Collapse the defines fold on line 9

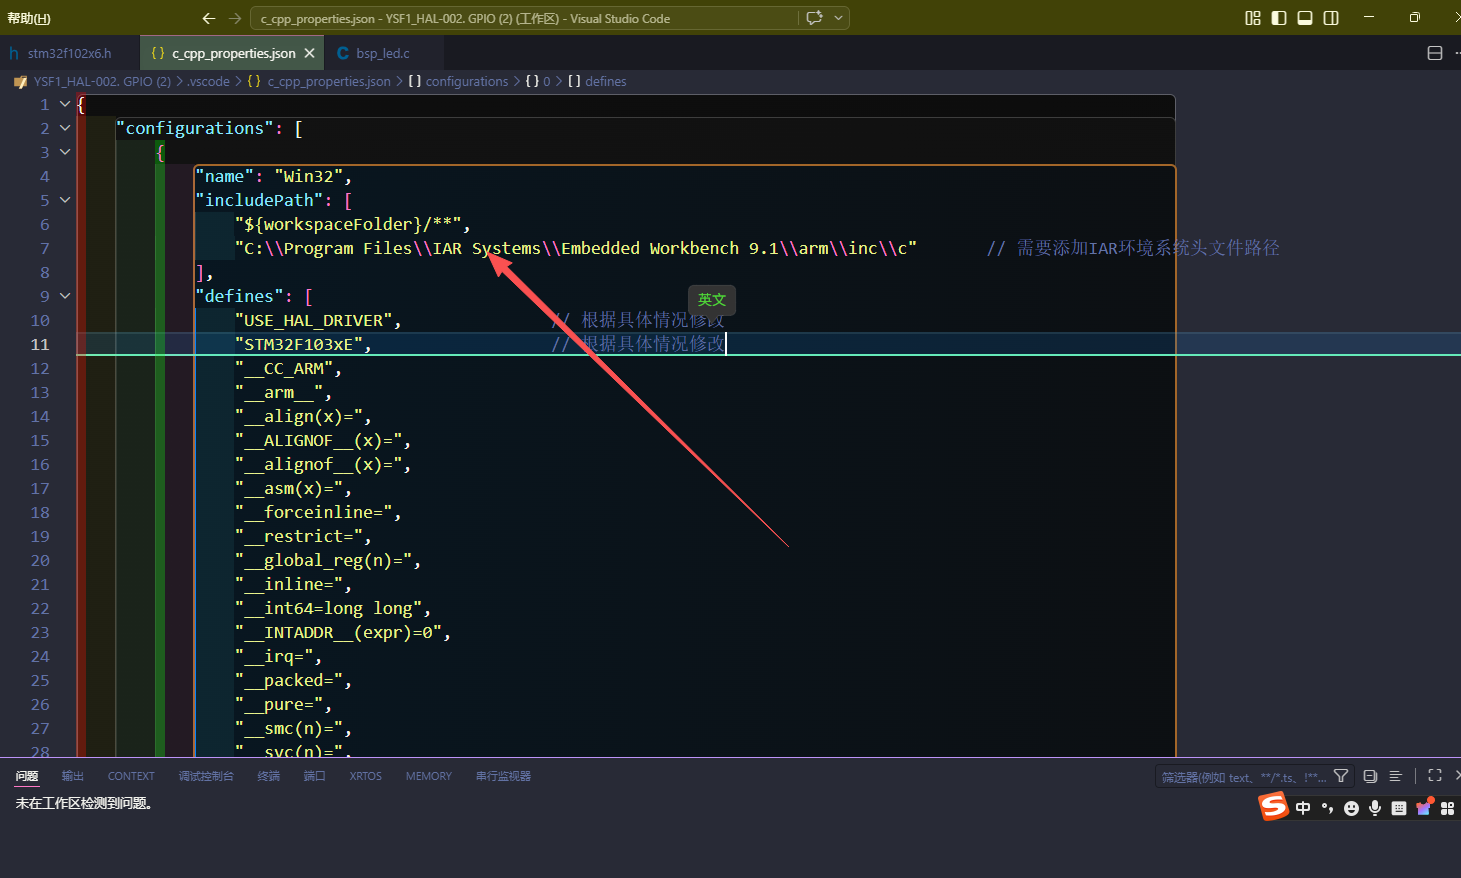point(65,296)
